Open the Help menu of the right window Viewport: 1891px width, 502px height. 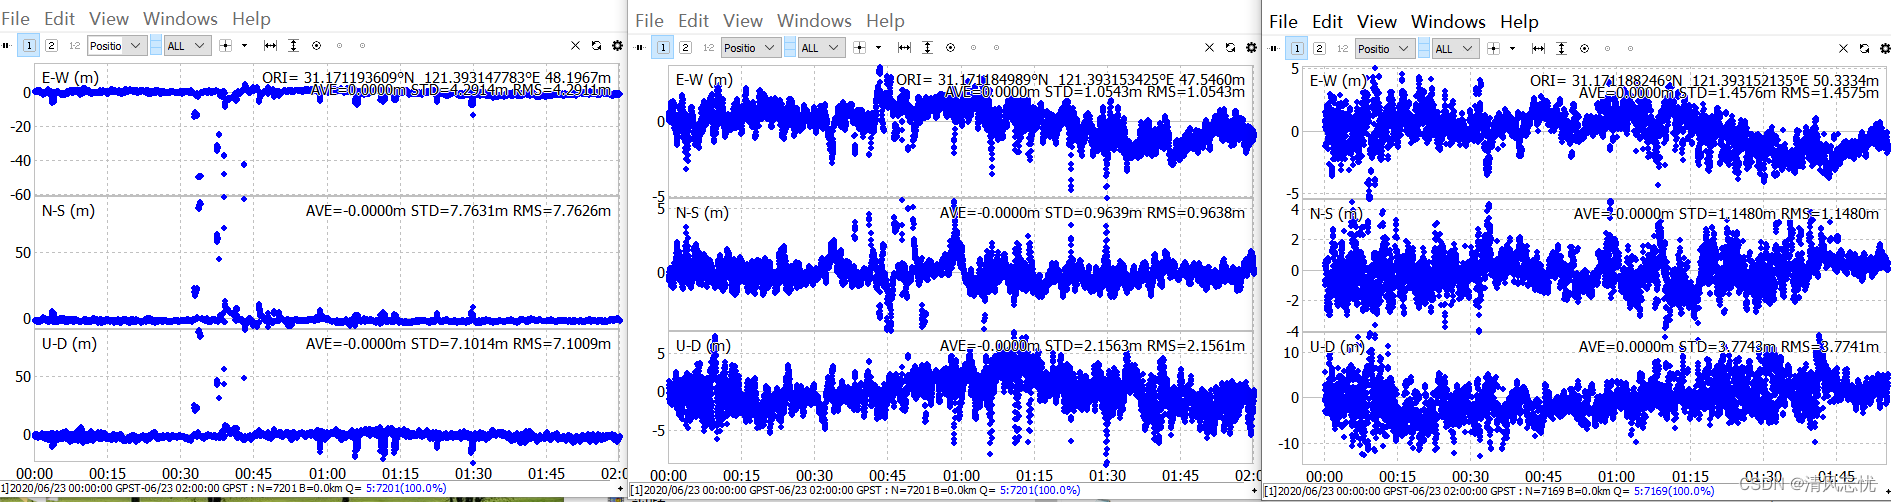[x=1519, y=22]
